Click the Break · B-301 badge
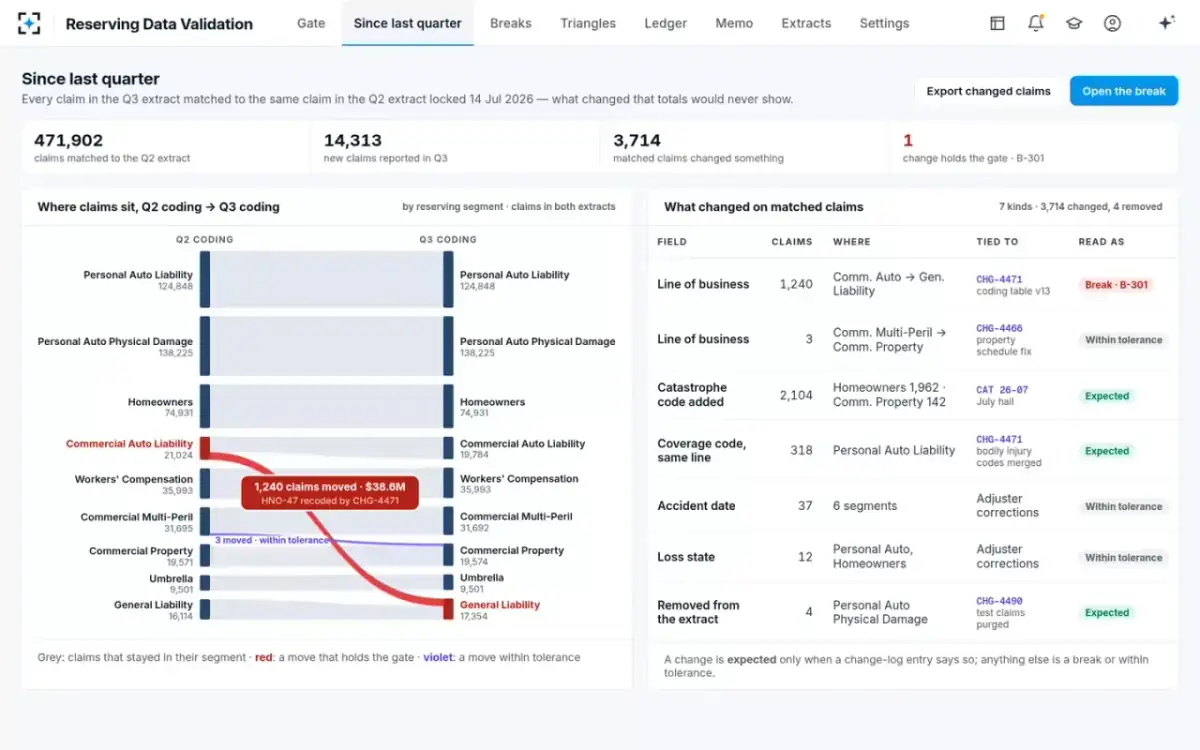 [x=1116, y=285]
